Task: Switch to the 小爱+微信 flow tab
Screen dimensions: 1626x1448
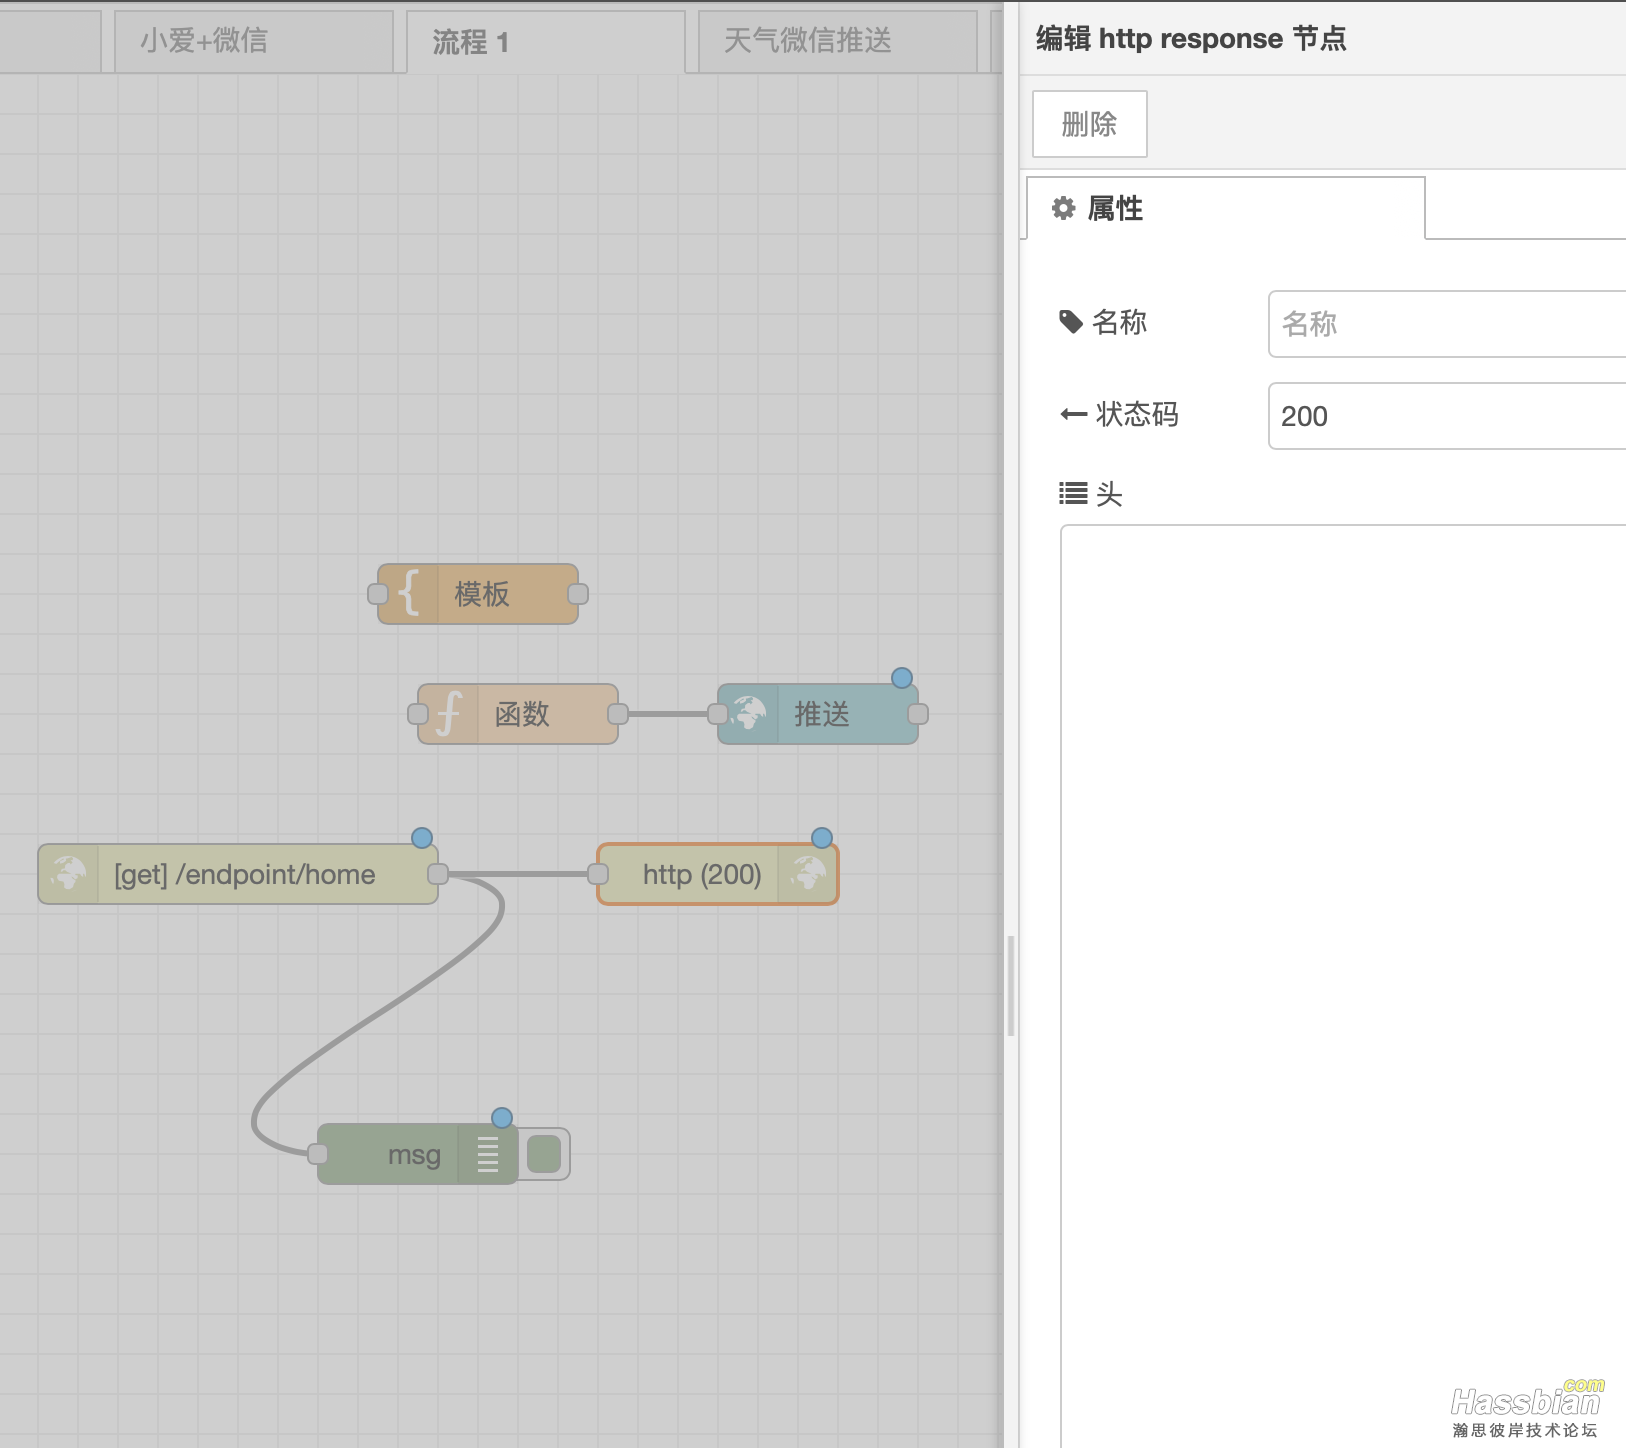Action: (x=254, y=41)
